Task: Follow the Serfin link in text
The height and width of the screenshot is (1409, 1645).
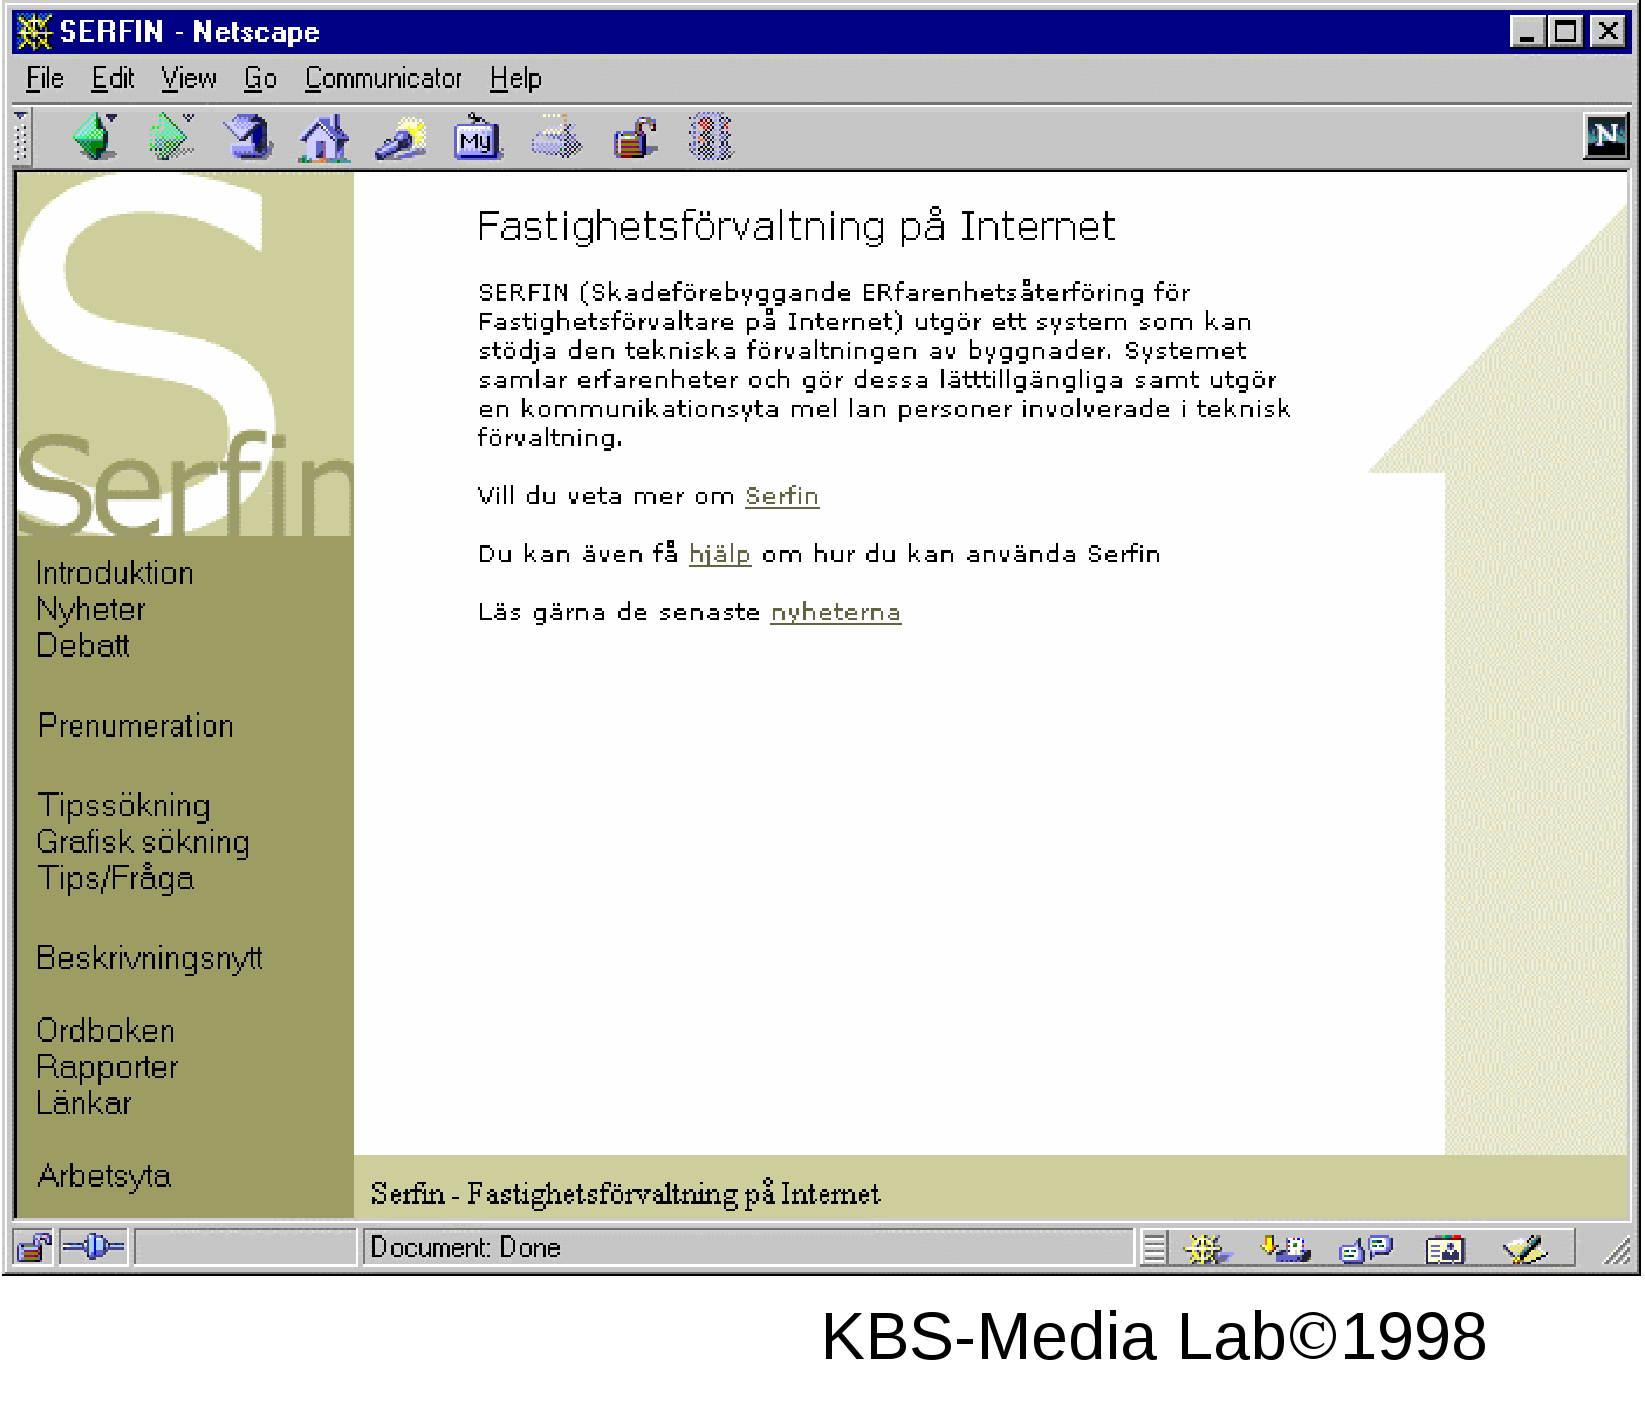Action: pyautogui.click(x=782, y=496)
